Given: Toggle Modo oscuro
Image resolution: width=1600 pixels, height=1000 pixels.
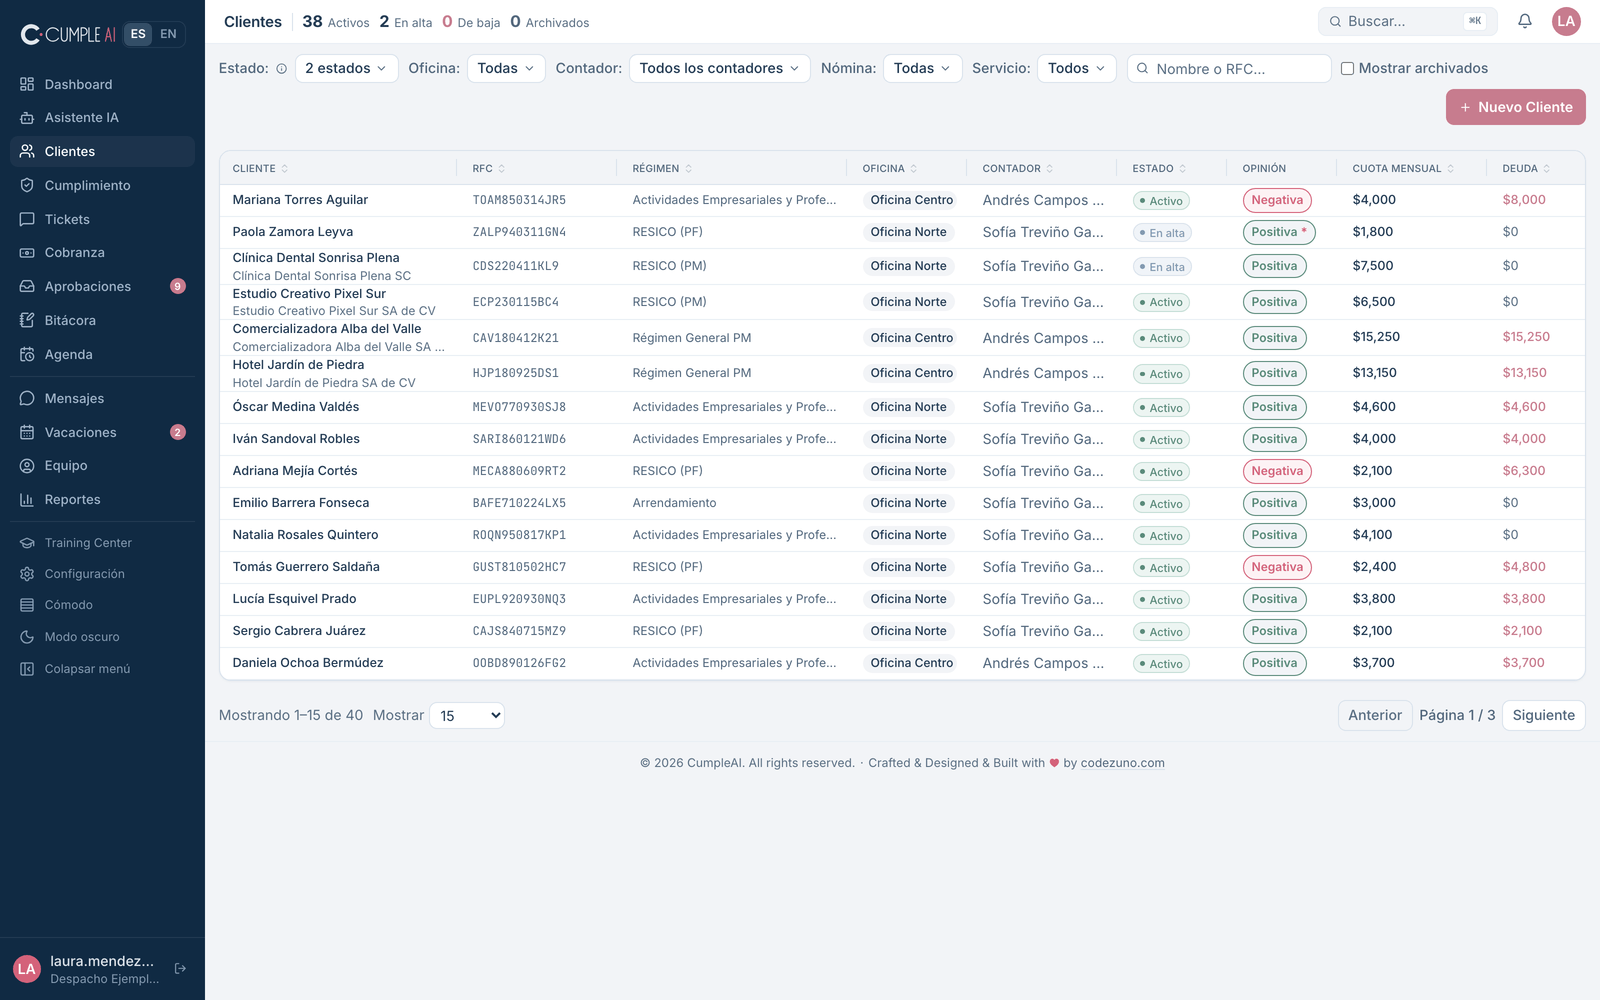Looking at the screenshot, I should tap(102, 637).
